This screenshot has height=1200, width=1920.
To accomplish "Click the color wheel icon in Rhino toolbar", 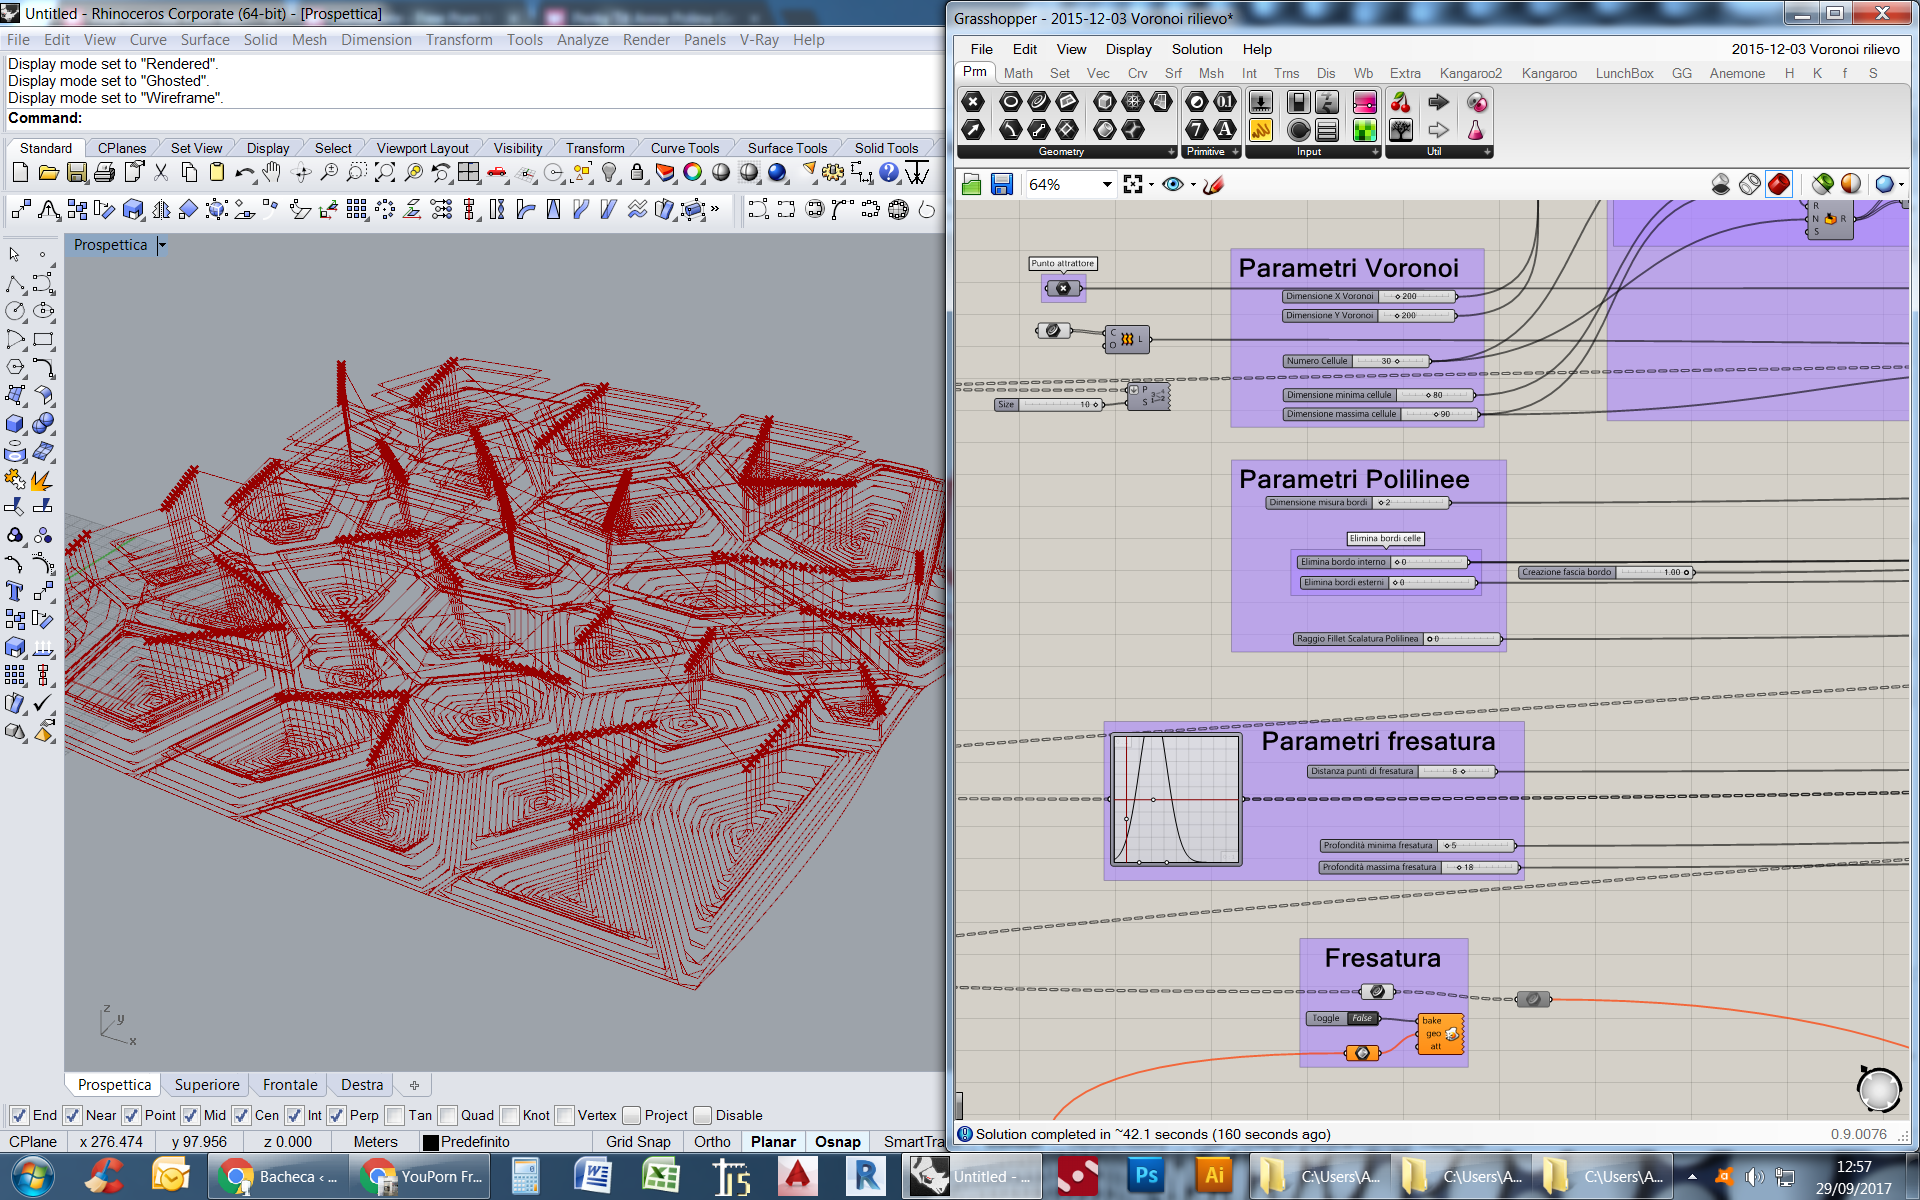I will (692, 173).
